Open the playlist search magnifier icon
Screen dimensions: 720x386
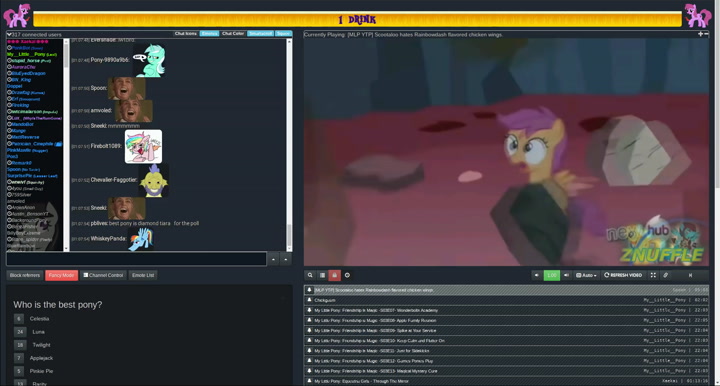click(x=310, y=275)
